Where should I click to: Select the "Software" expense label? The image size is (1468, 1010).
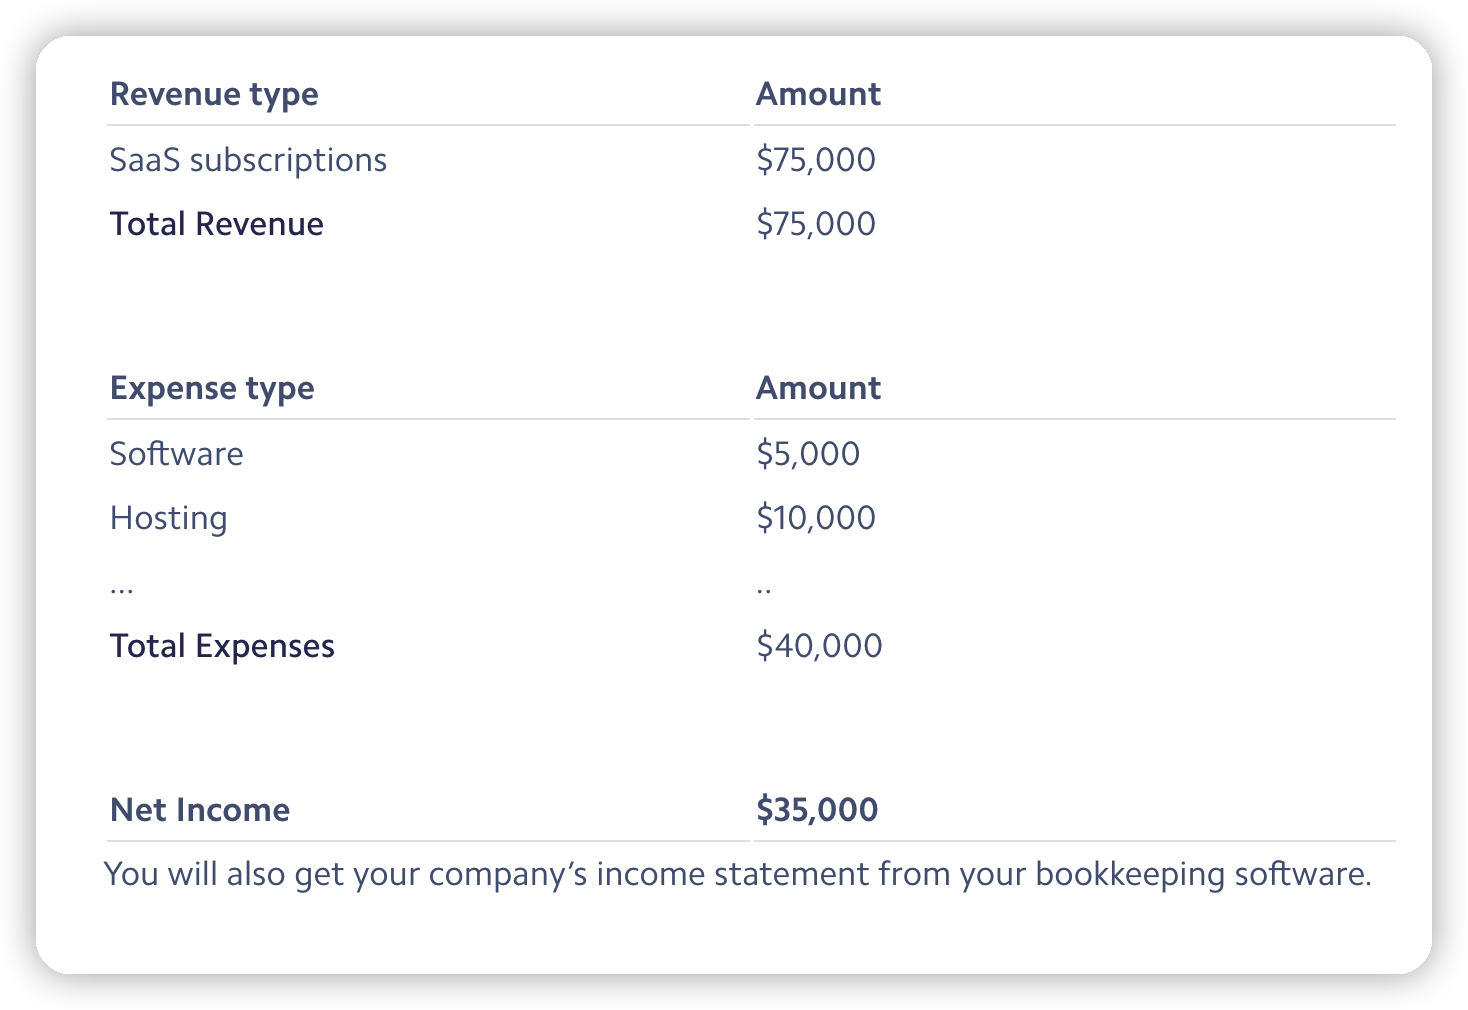pos(176,455)
